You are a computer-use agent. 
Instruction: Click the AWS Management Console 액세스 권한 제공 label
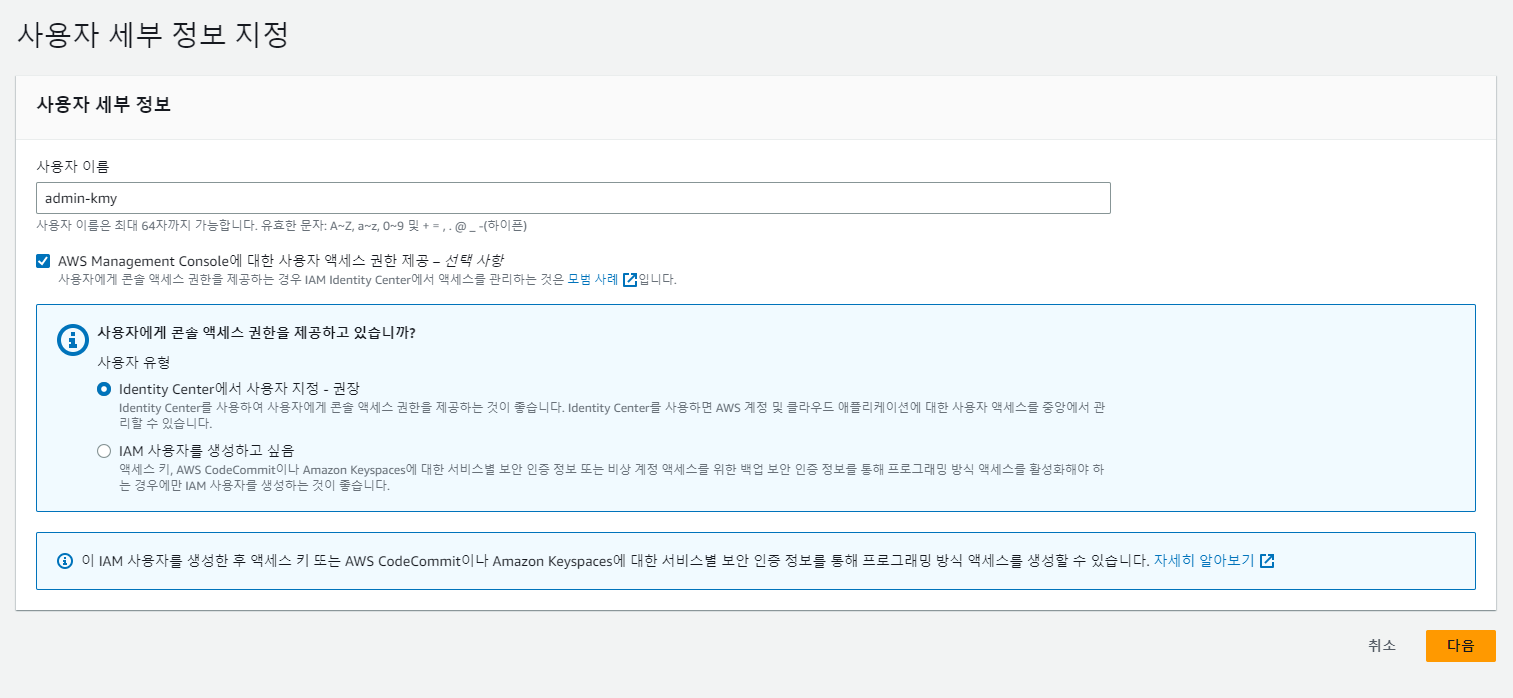(x=280, y=260)
